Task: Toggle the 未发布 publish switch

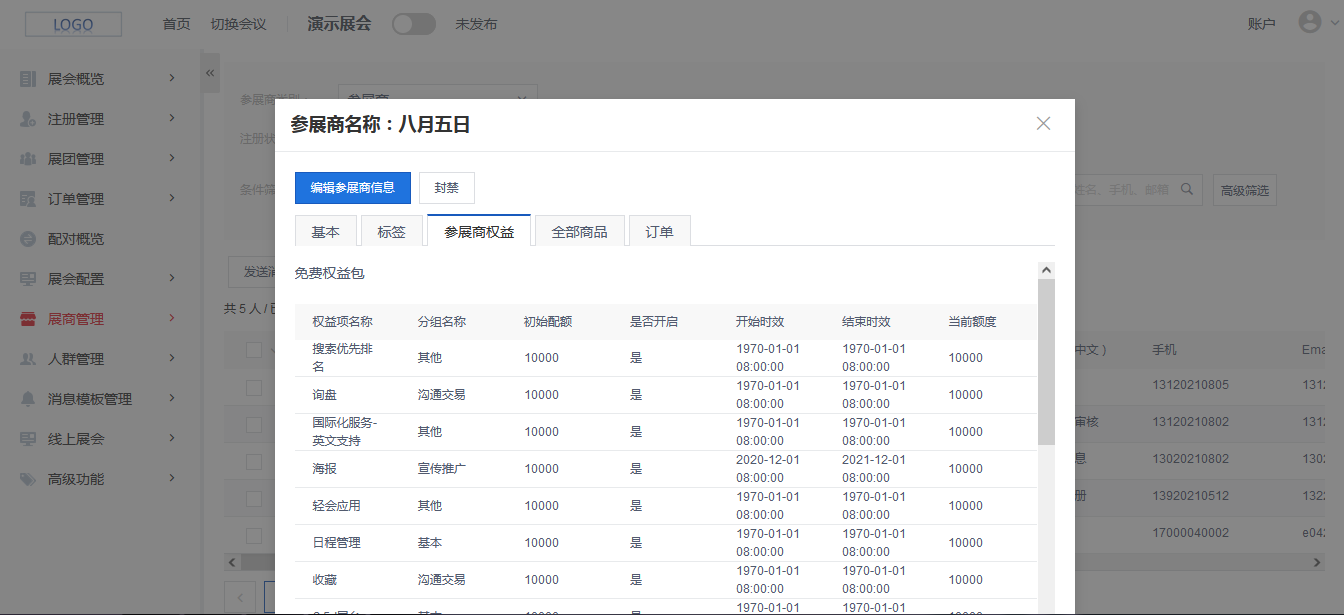Action: pos(413,24)
